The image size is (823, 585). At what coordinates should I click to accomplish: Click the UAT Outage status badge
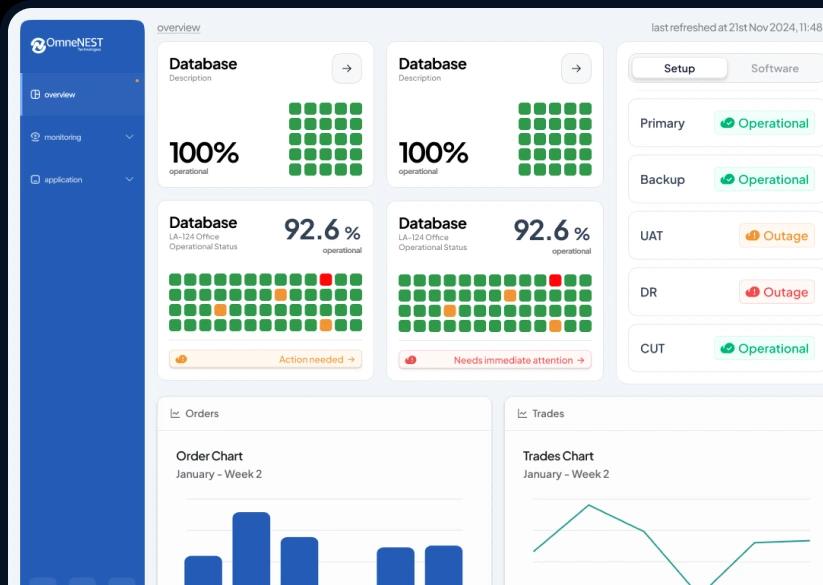(x=776, y=236)
